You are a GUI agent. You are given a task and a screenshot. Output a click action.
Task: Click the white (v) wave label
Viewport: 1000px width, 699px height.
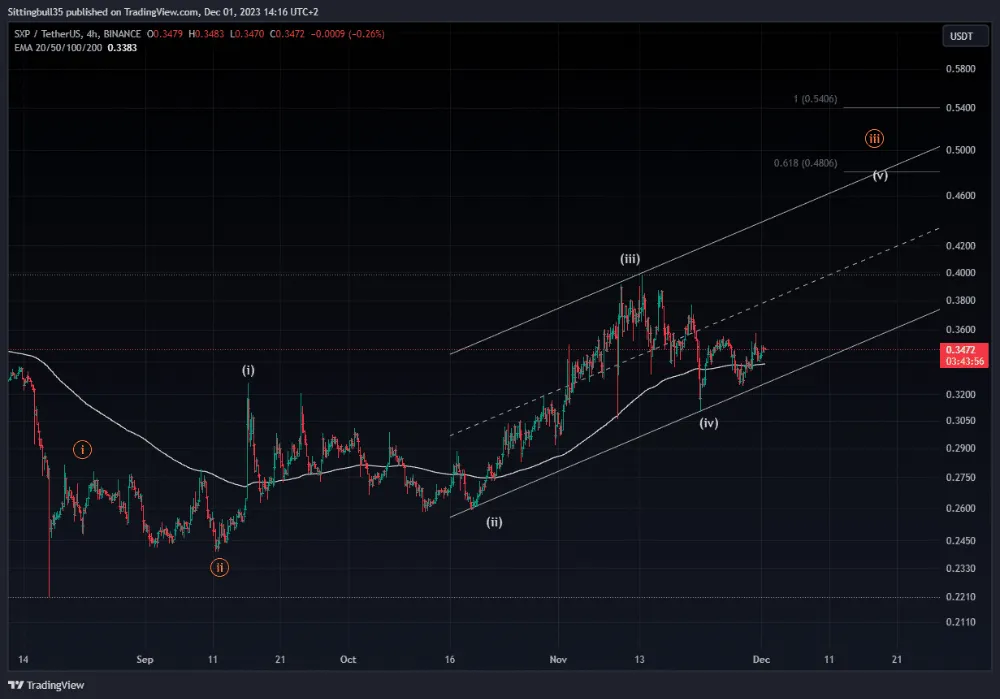coord(880,175)
